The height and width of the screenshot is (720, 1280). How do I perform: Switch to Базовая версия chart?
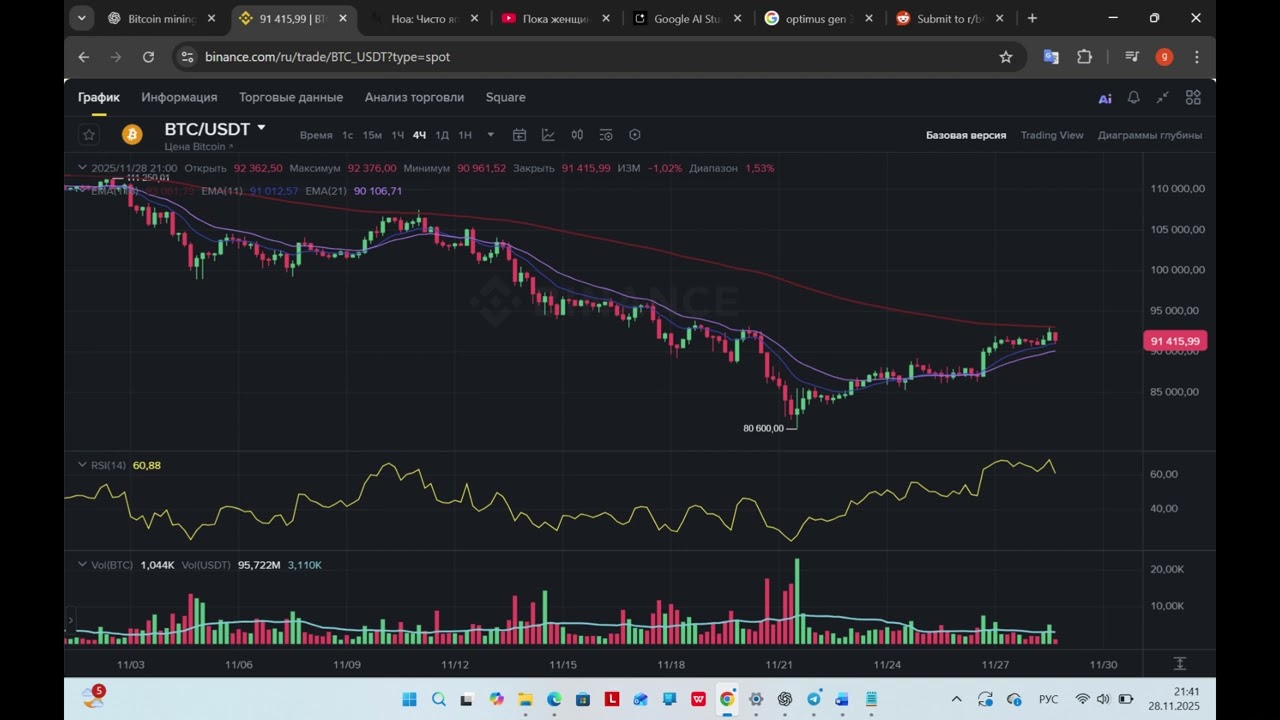tap(966, 135)
